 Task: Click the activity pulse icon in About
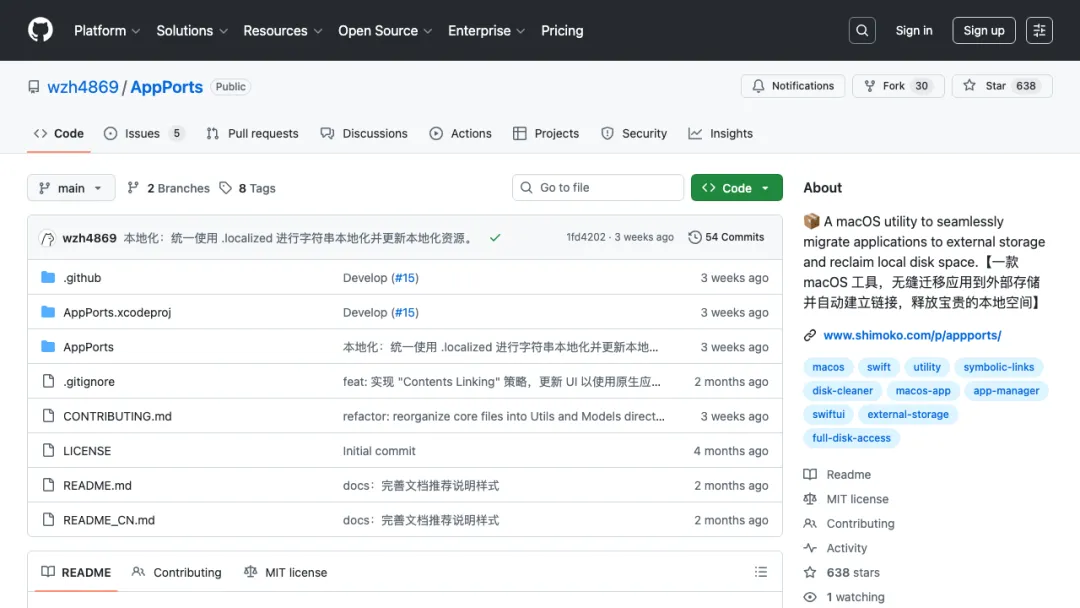pos(810,548)
